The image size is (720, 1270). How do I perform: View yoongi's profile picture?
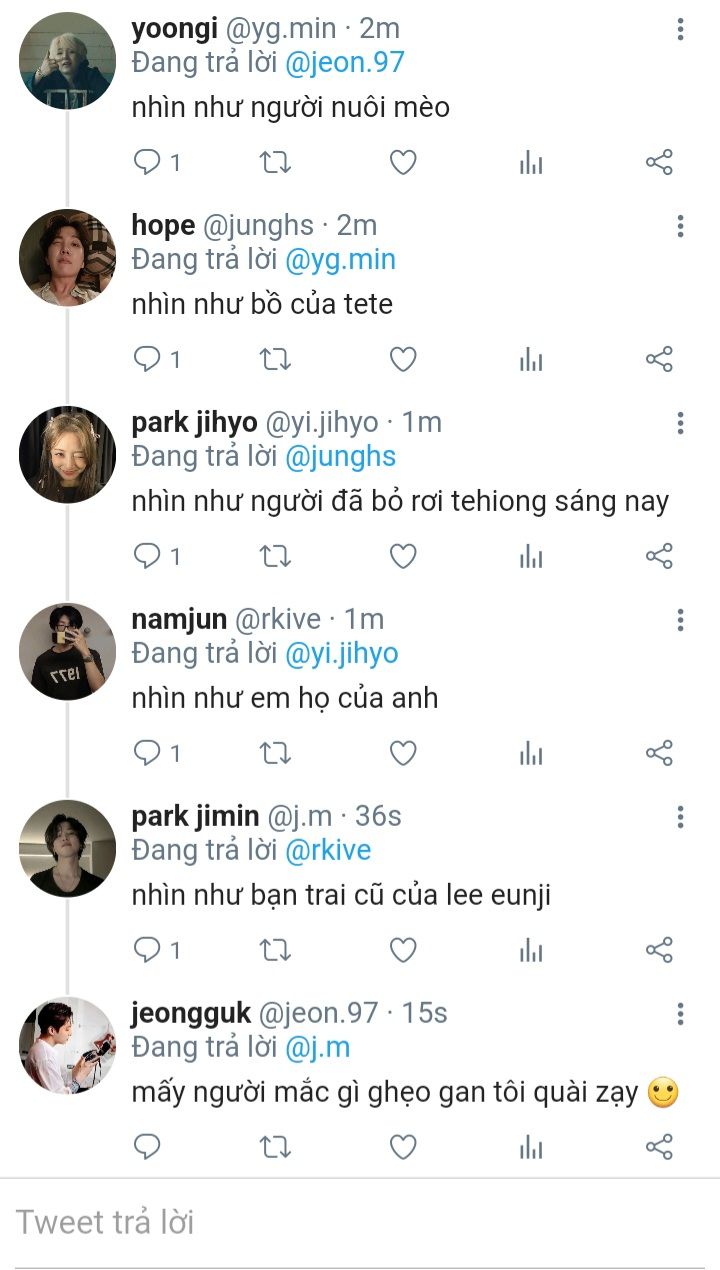[x=67, y=60]
